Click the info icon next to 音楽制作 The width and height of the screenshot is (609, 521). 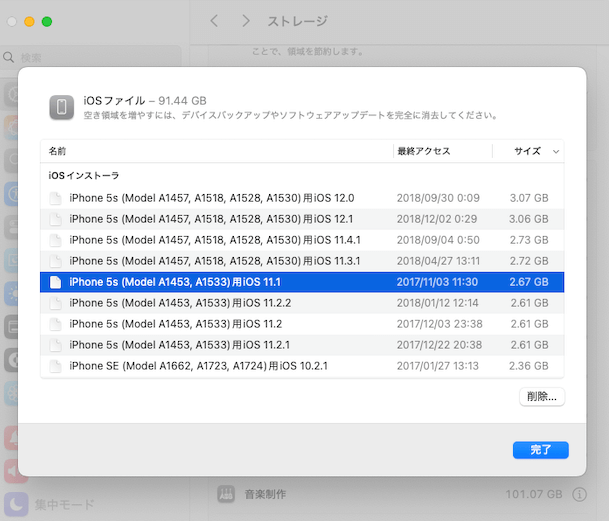(x=579, y=495)
